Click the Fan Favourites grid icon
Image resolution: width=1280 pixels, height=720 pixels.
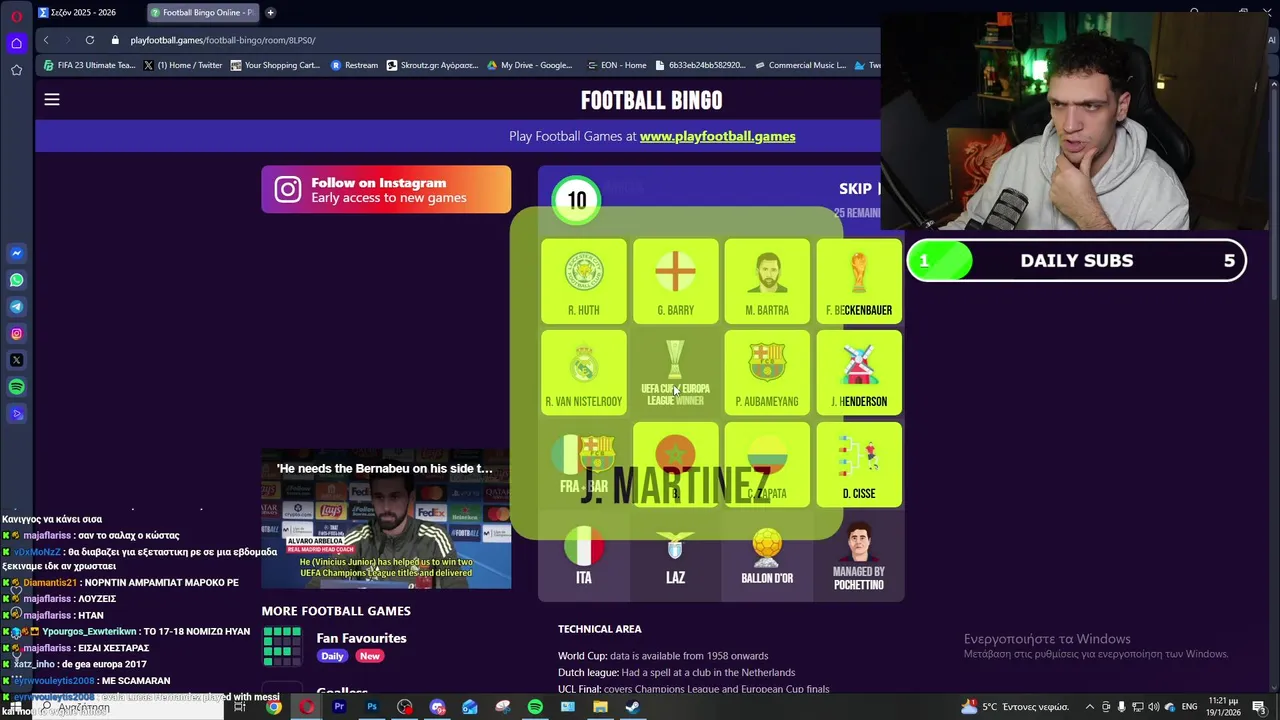pos(282,646)
